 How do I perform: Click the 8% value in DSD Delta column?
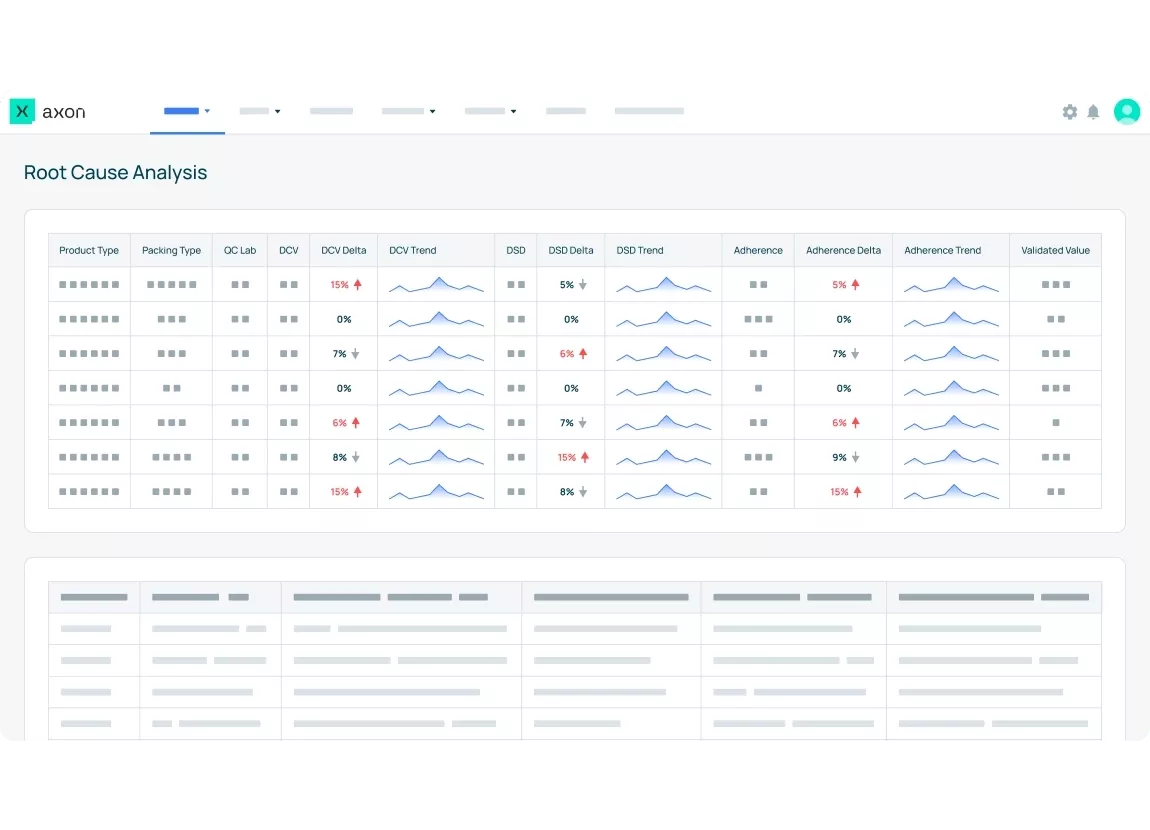click(566, 491)
